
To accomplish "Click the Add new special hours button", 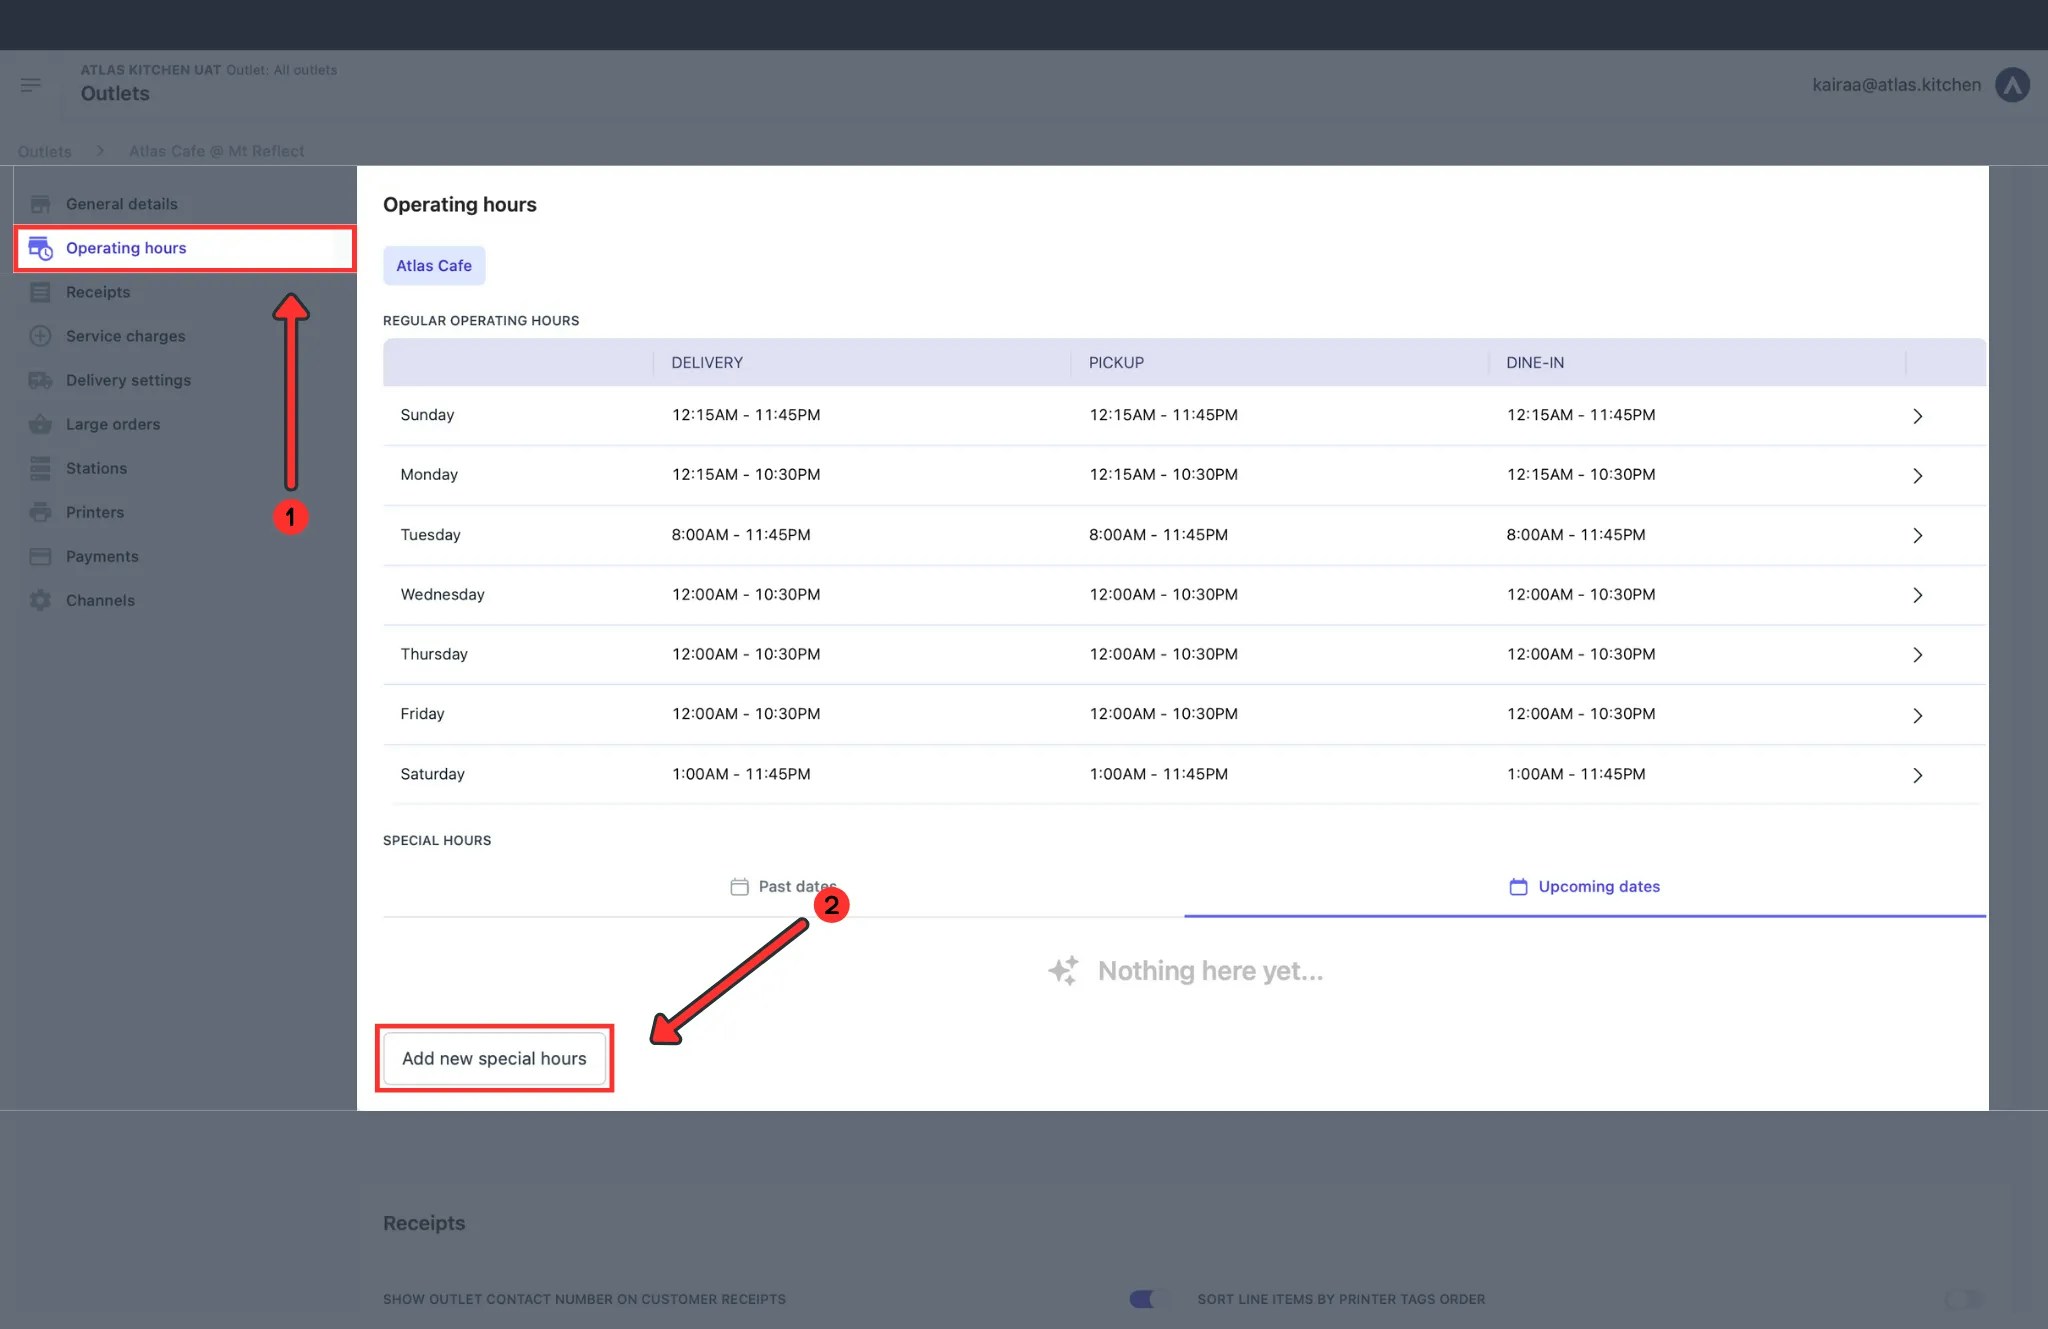I will [x=494, y=1057].
